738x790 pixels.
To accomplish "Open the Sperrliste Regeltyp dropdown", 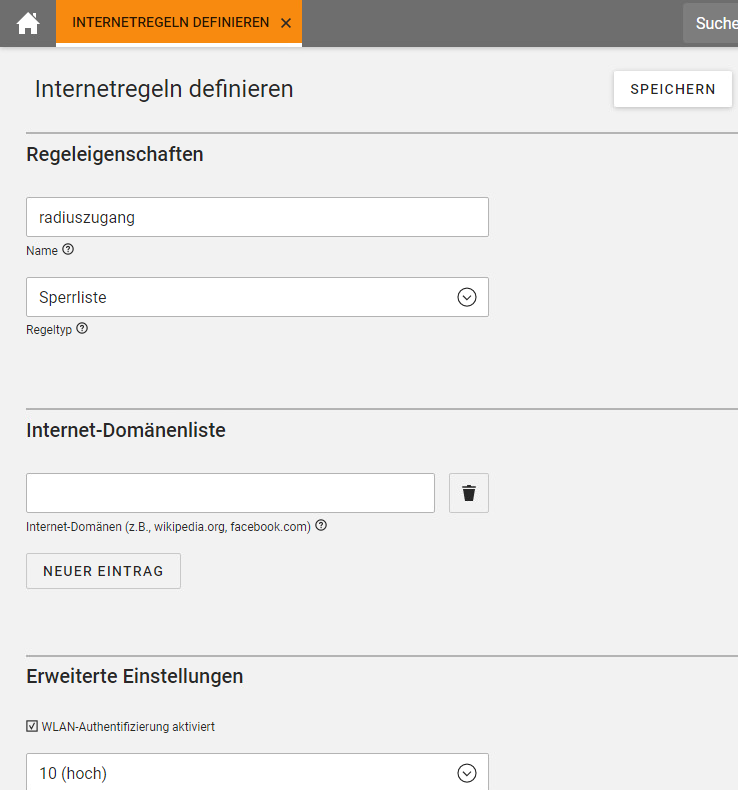I will [x=257, y=297].
